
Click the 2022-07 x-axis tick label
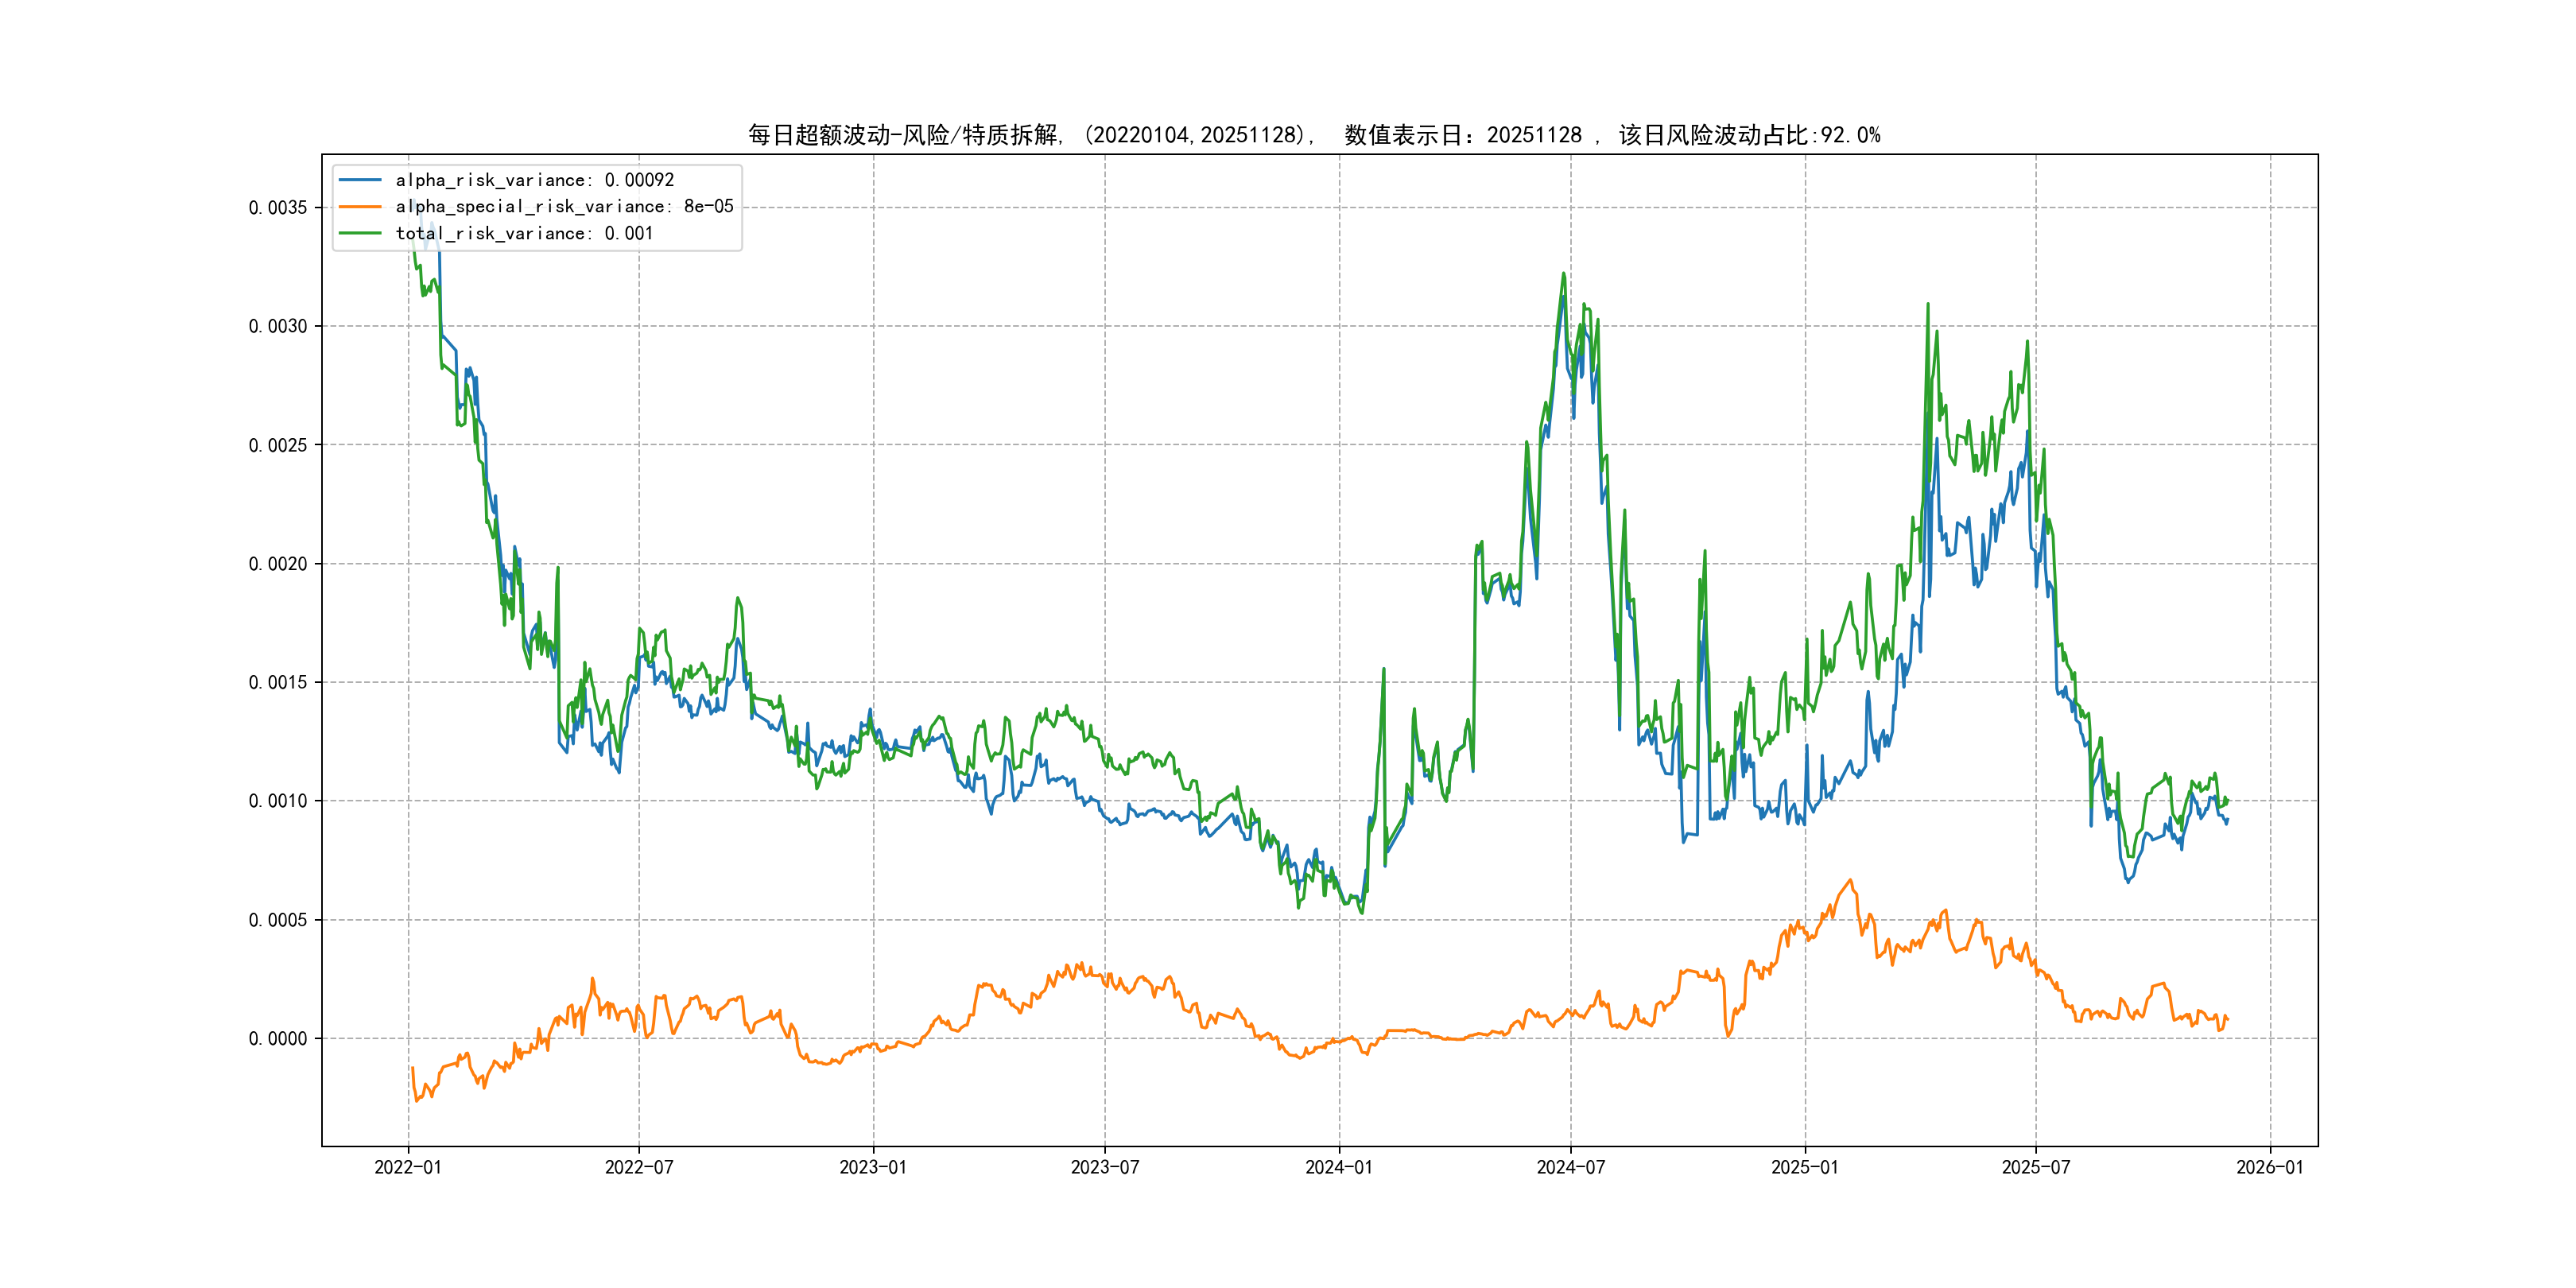pyautogui.click(x=639, y=1167)
